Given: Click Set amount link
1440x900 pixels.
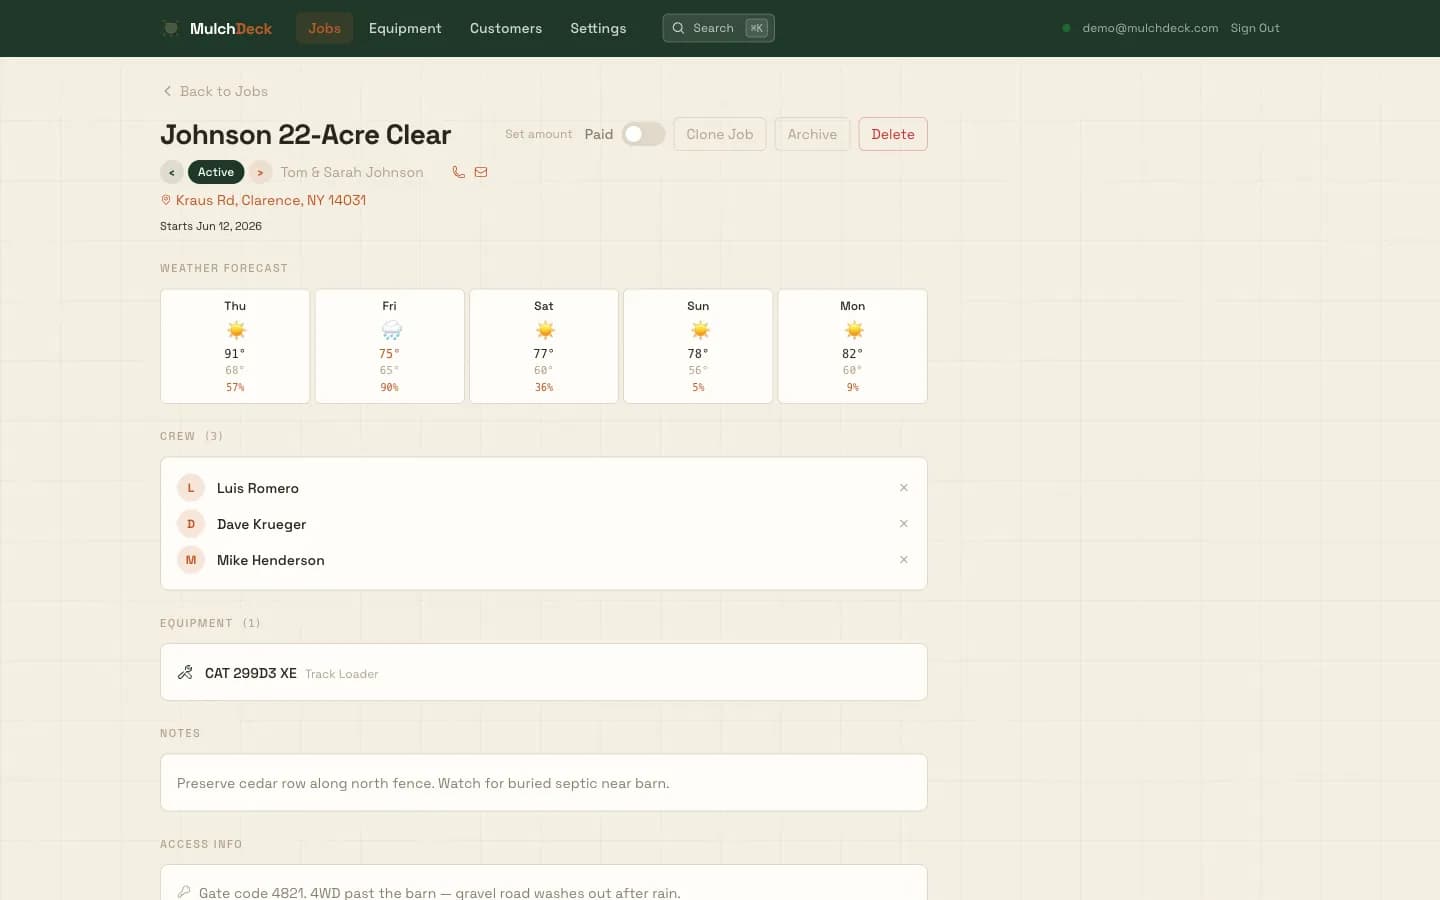Looking at the screenshot, I should 538,134.
